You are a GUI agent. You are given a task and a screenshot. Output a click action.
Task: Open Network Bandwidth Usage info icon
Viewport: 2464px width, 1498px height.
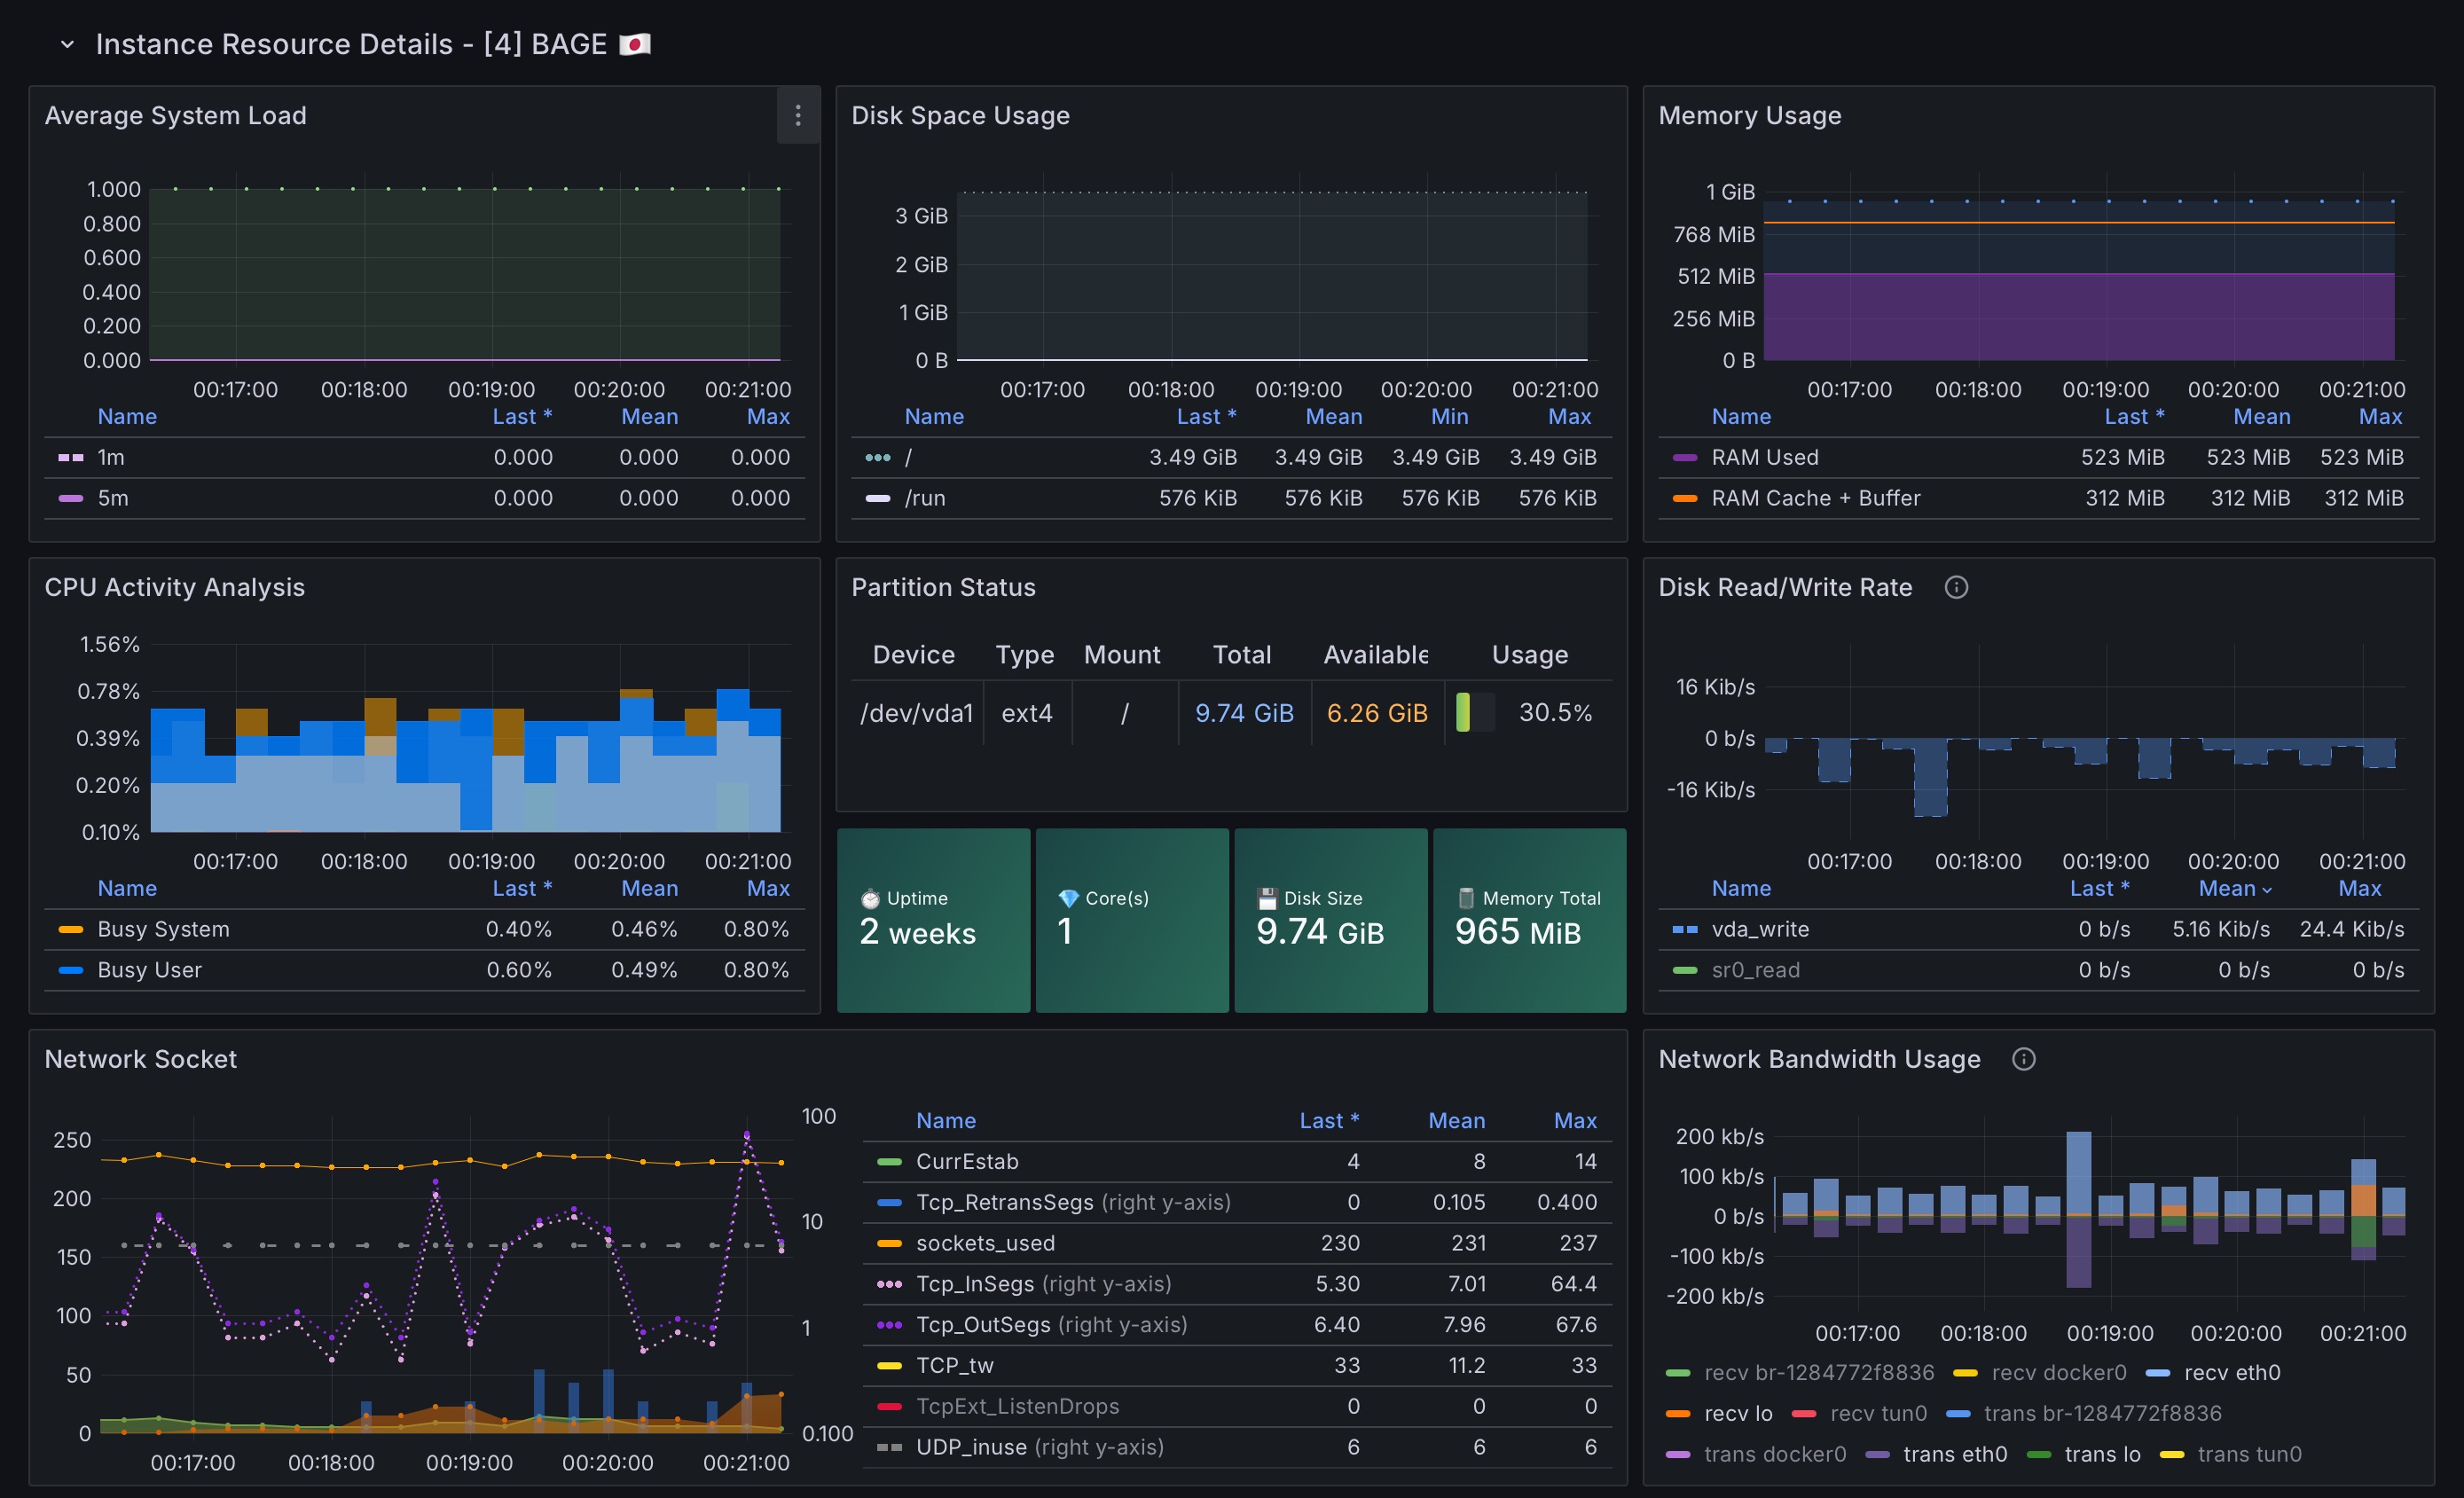click(2022, 1059)
